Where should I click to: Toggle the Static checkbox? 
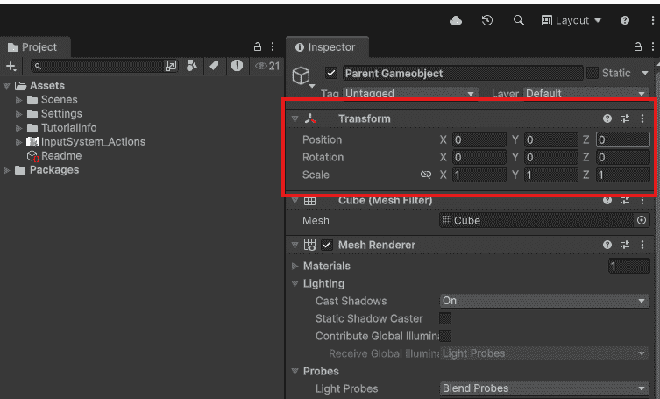coord(592,73)
